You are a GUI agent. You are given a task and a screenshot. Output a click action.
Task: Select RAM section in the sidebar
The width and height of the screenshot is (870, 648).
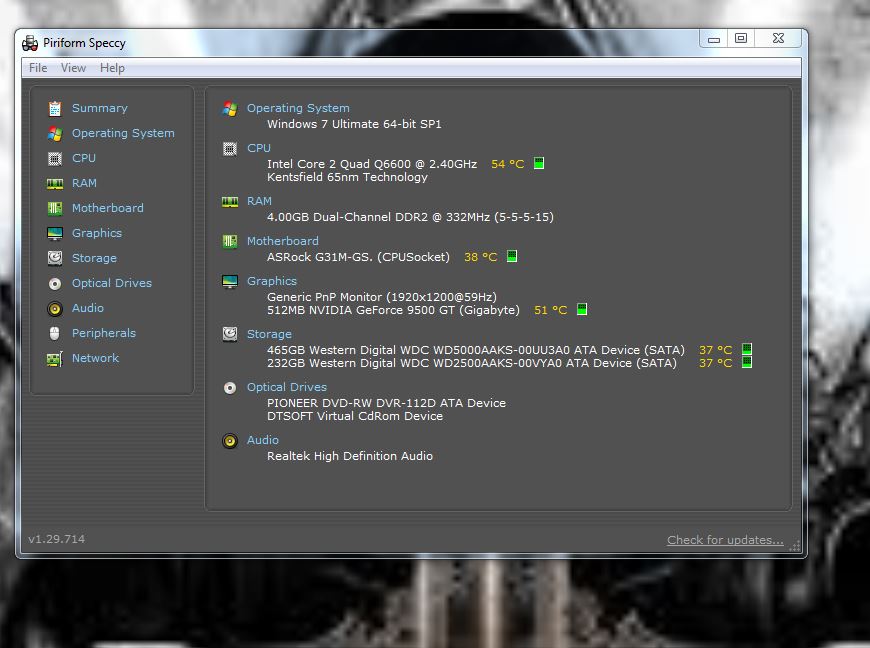(84, 183)
